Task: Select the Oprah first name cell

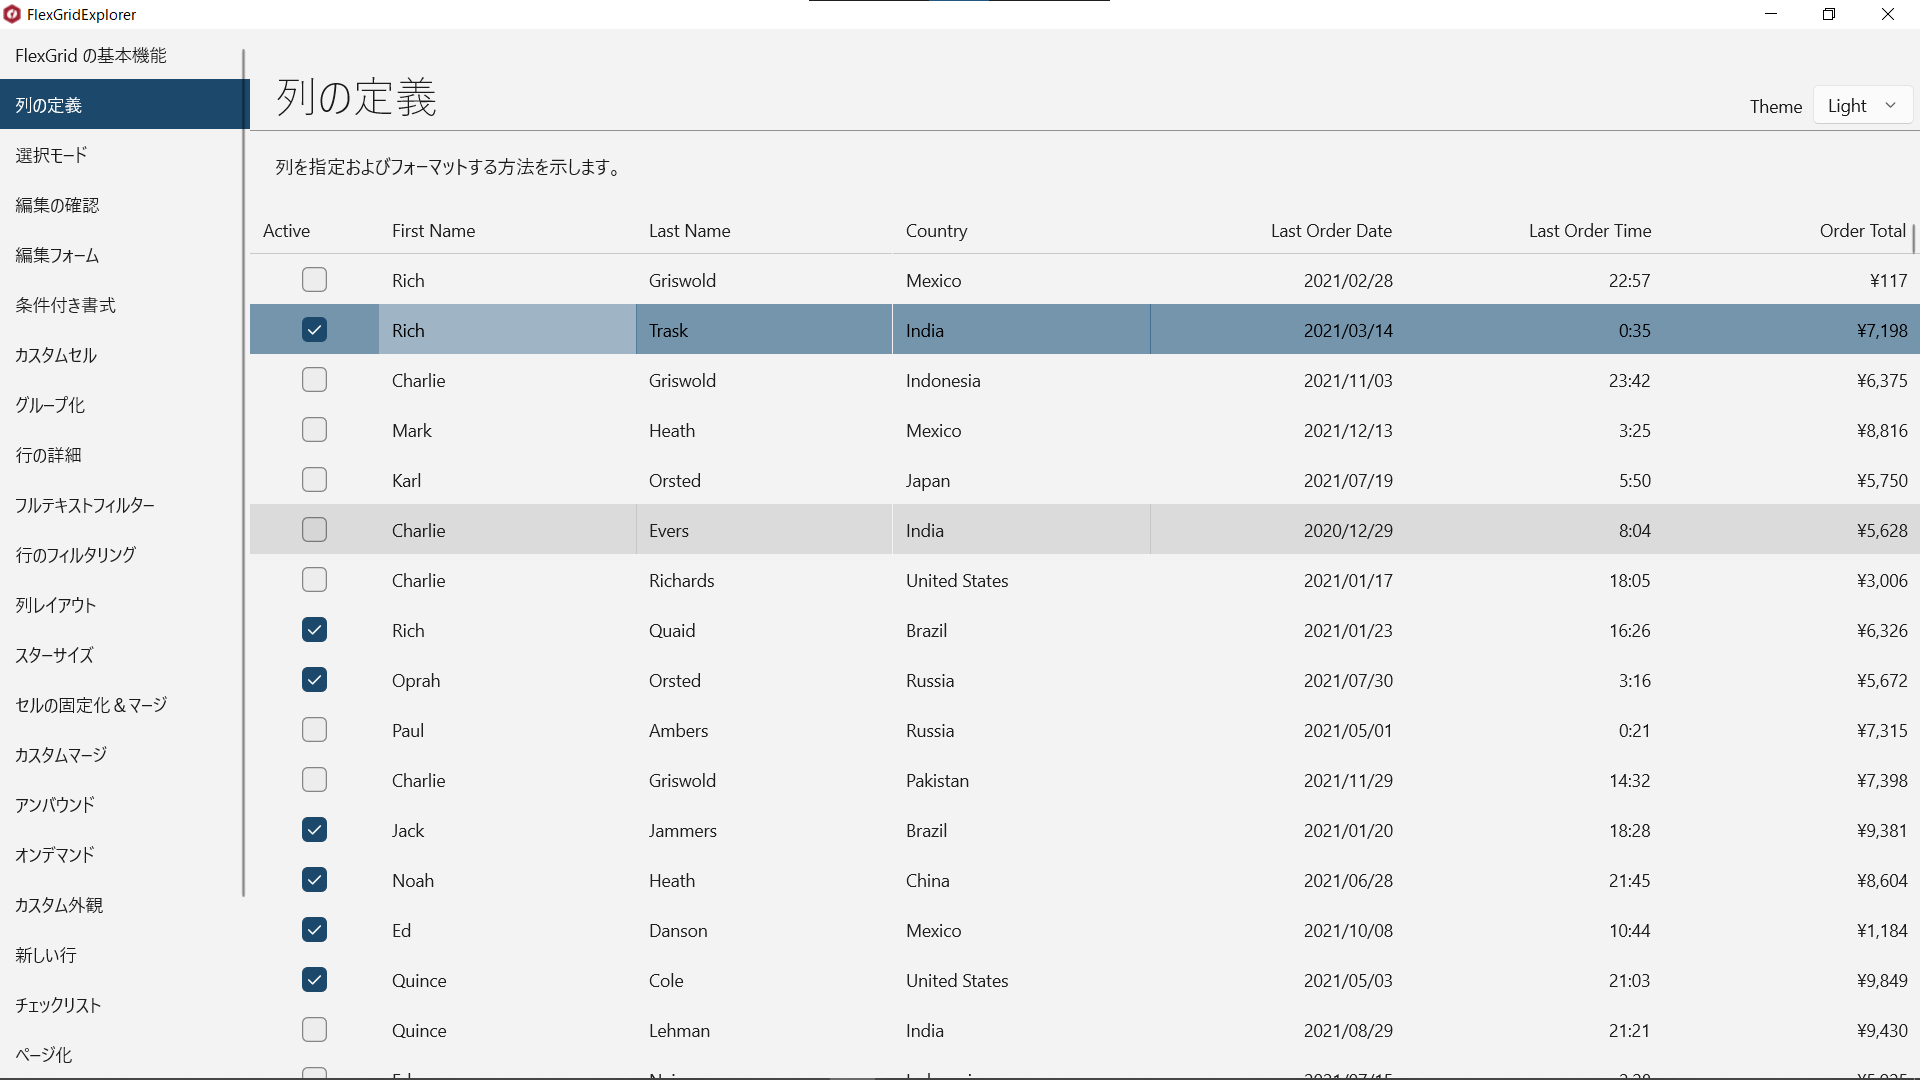Action: click(507, 680)
